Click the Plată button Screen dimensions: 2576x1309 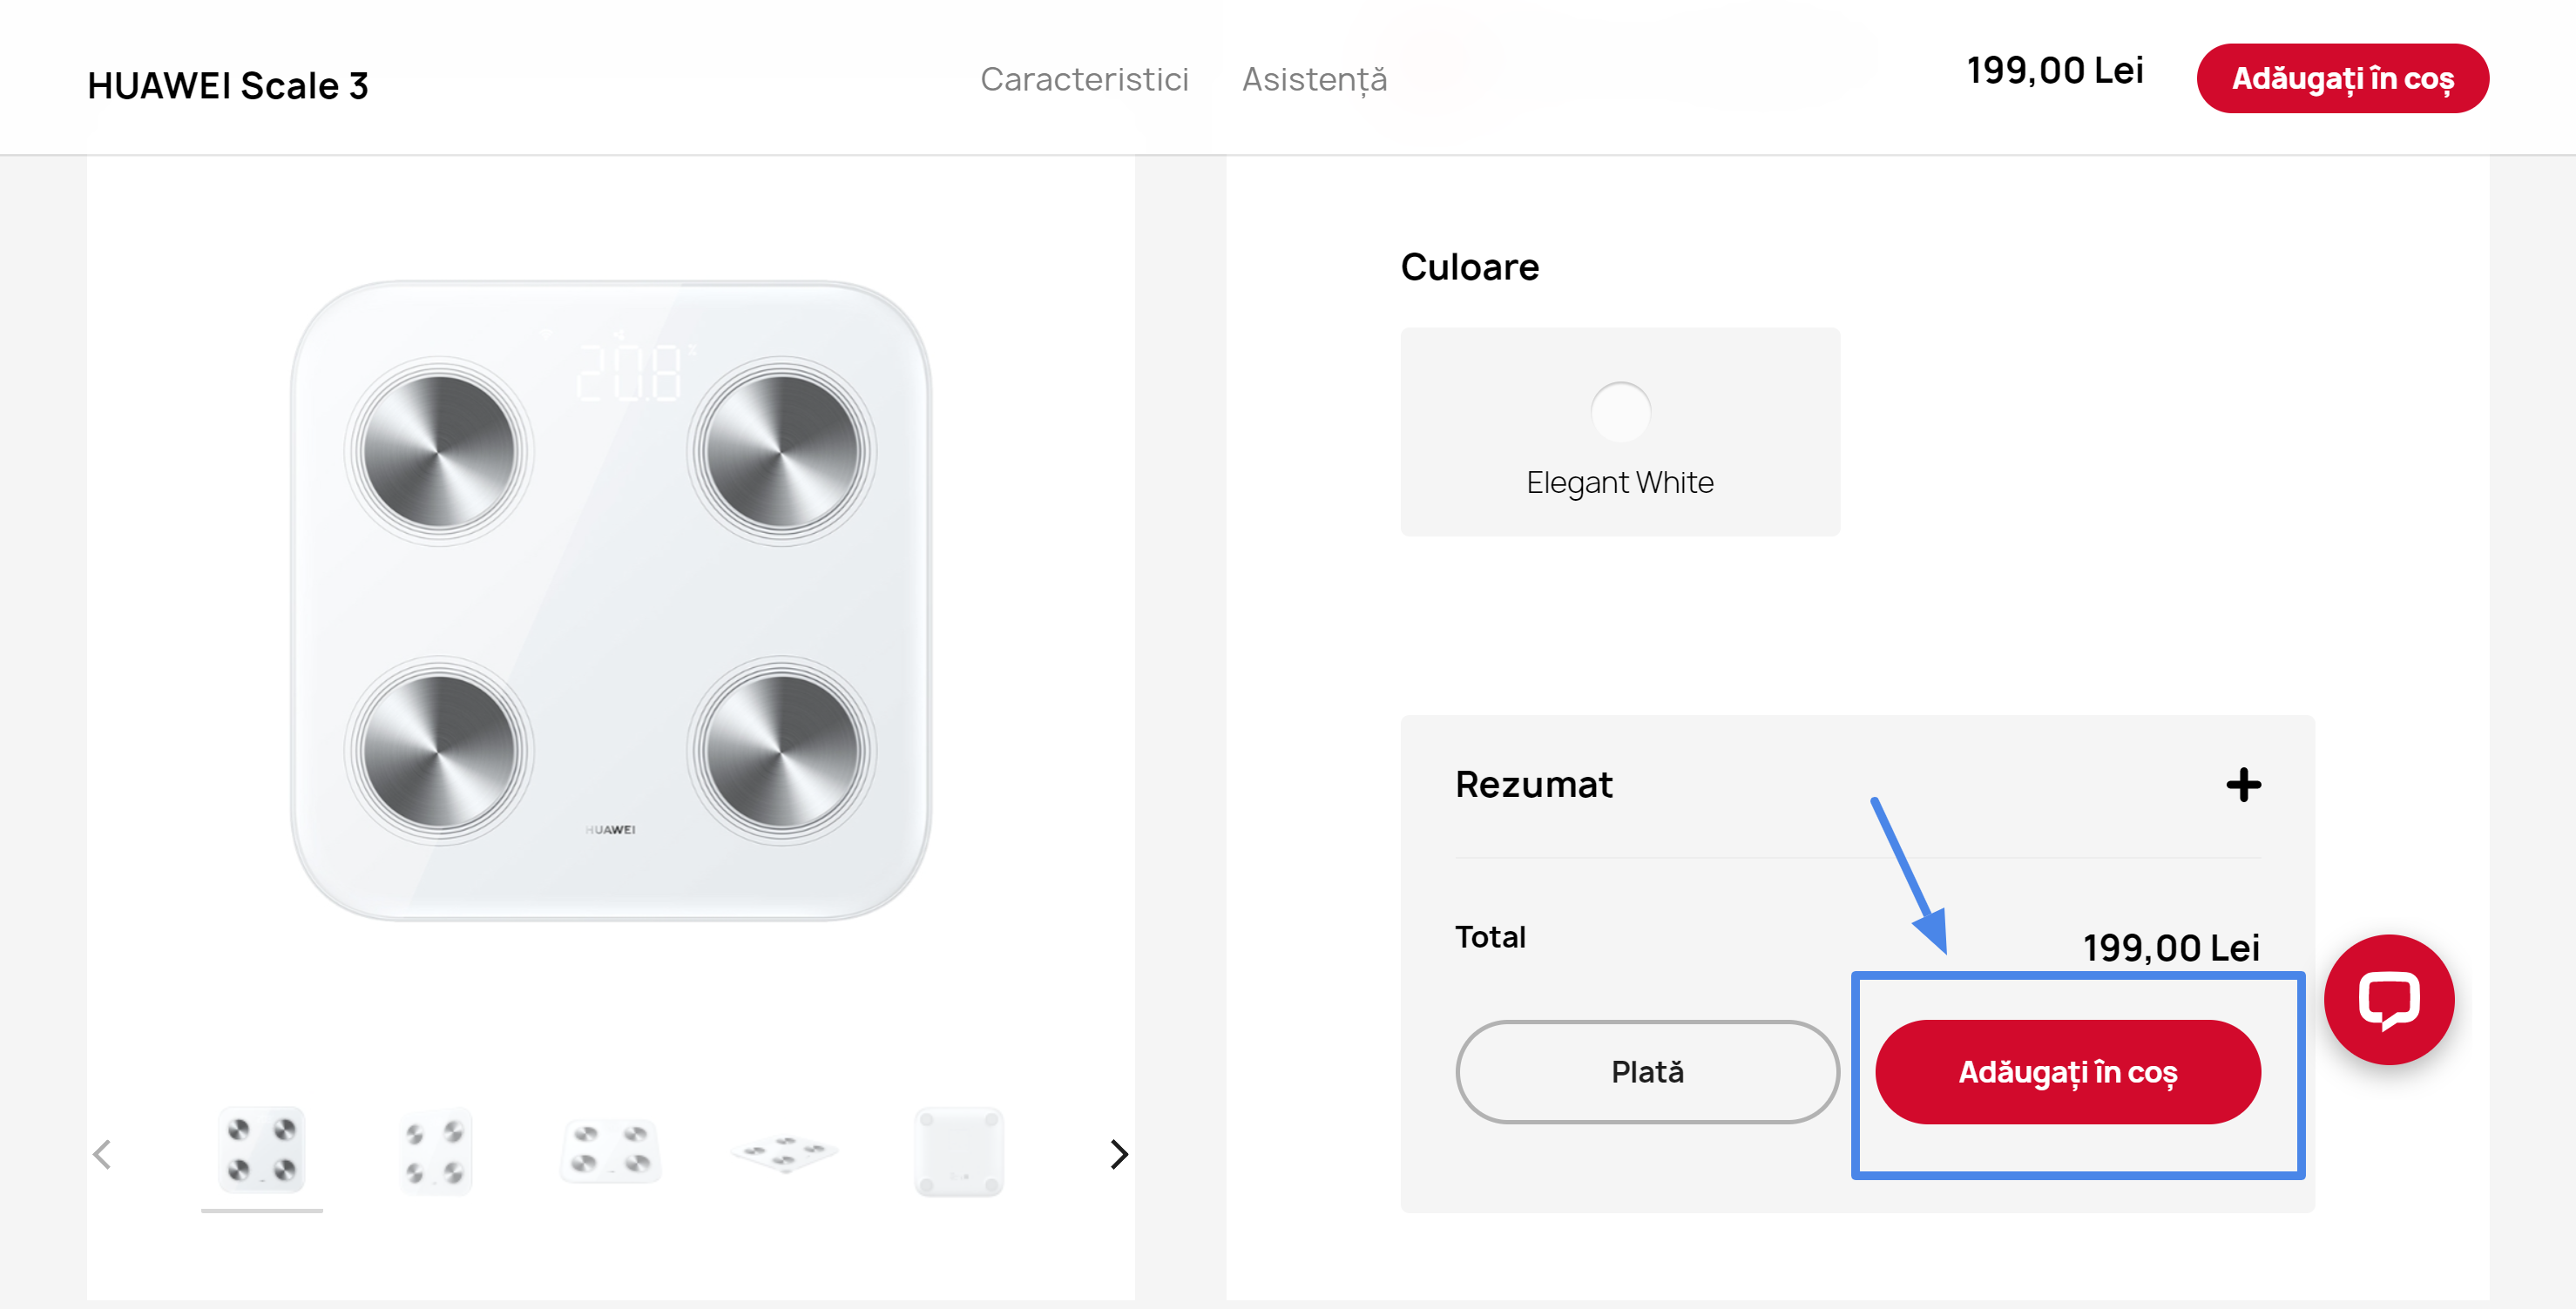pos(1647,1072)
